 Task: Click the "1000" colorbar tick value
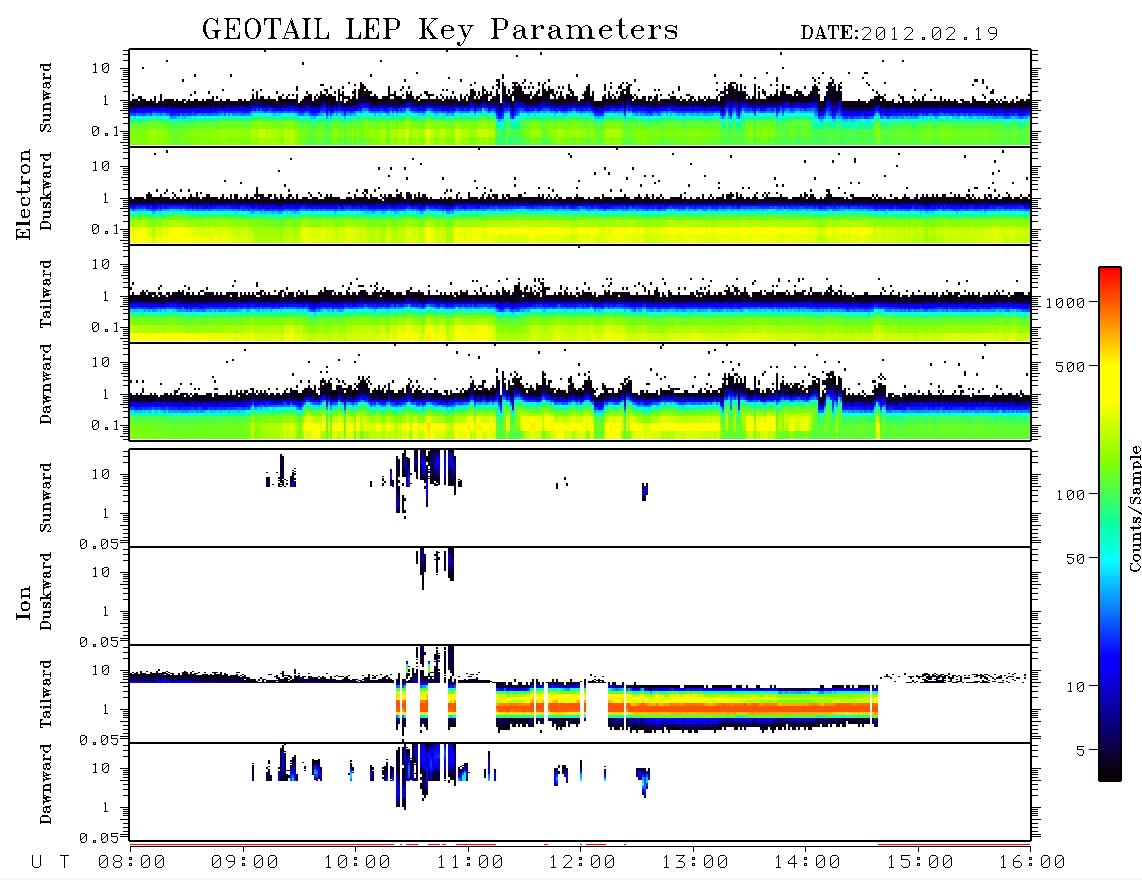coord(1065,303)
